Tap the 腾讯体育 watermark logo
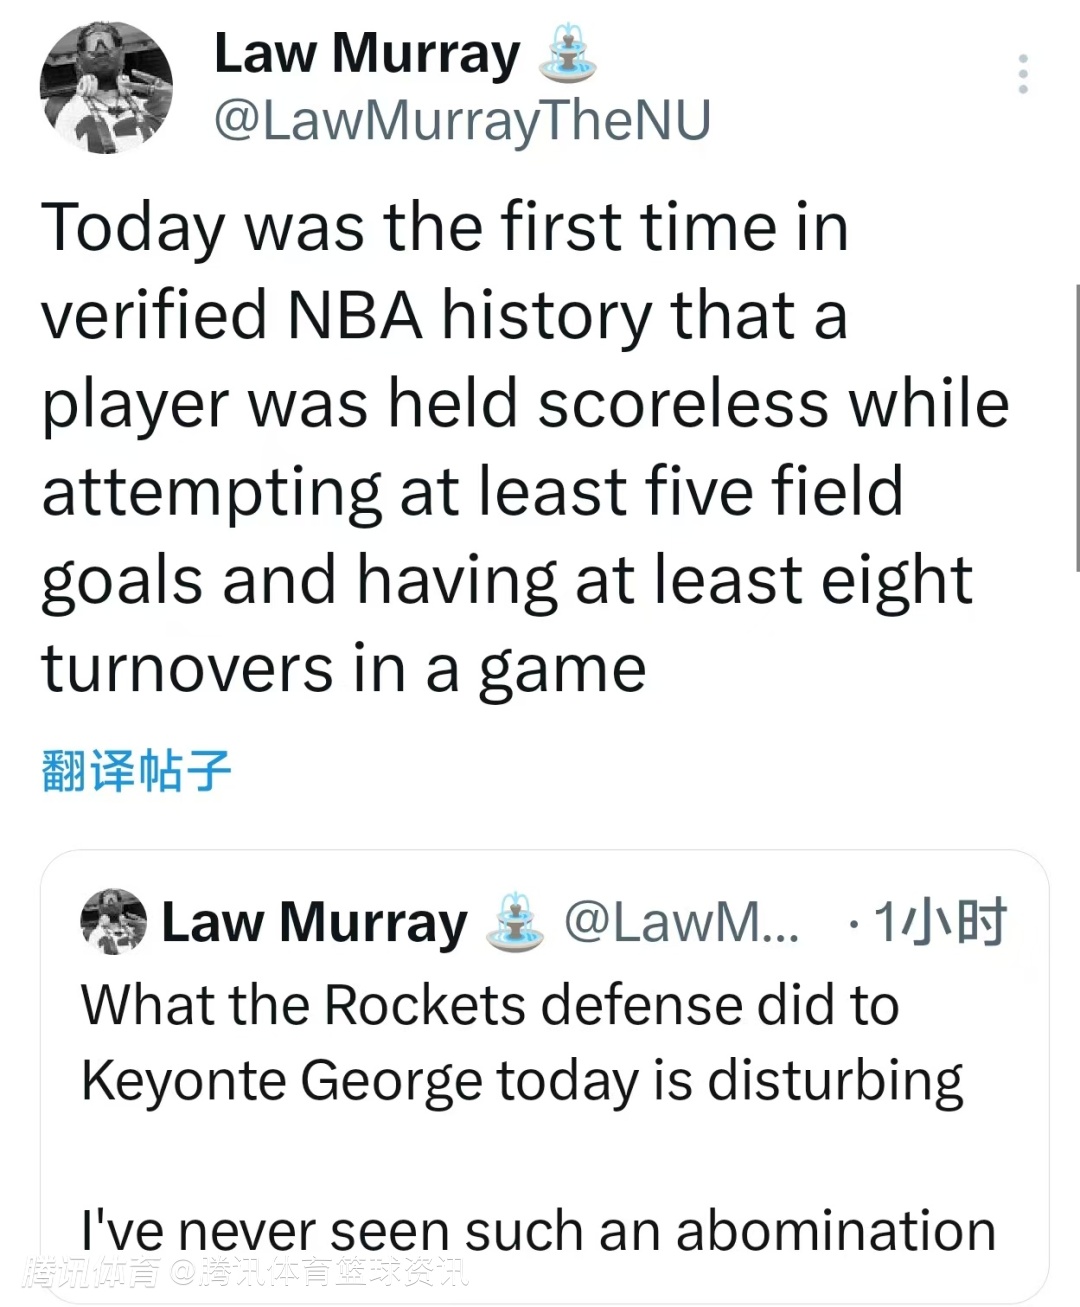Viewport: 1080px width, 1307px height. 94,1273
